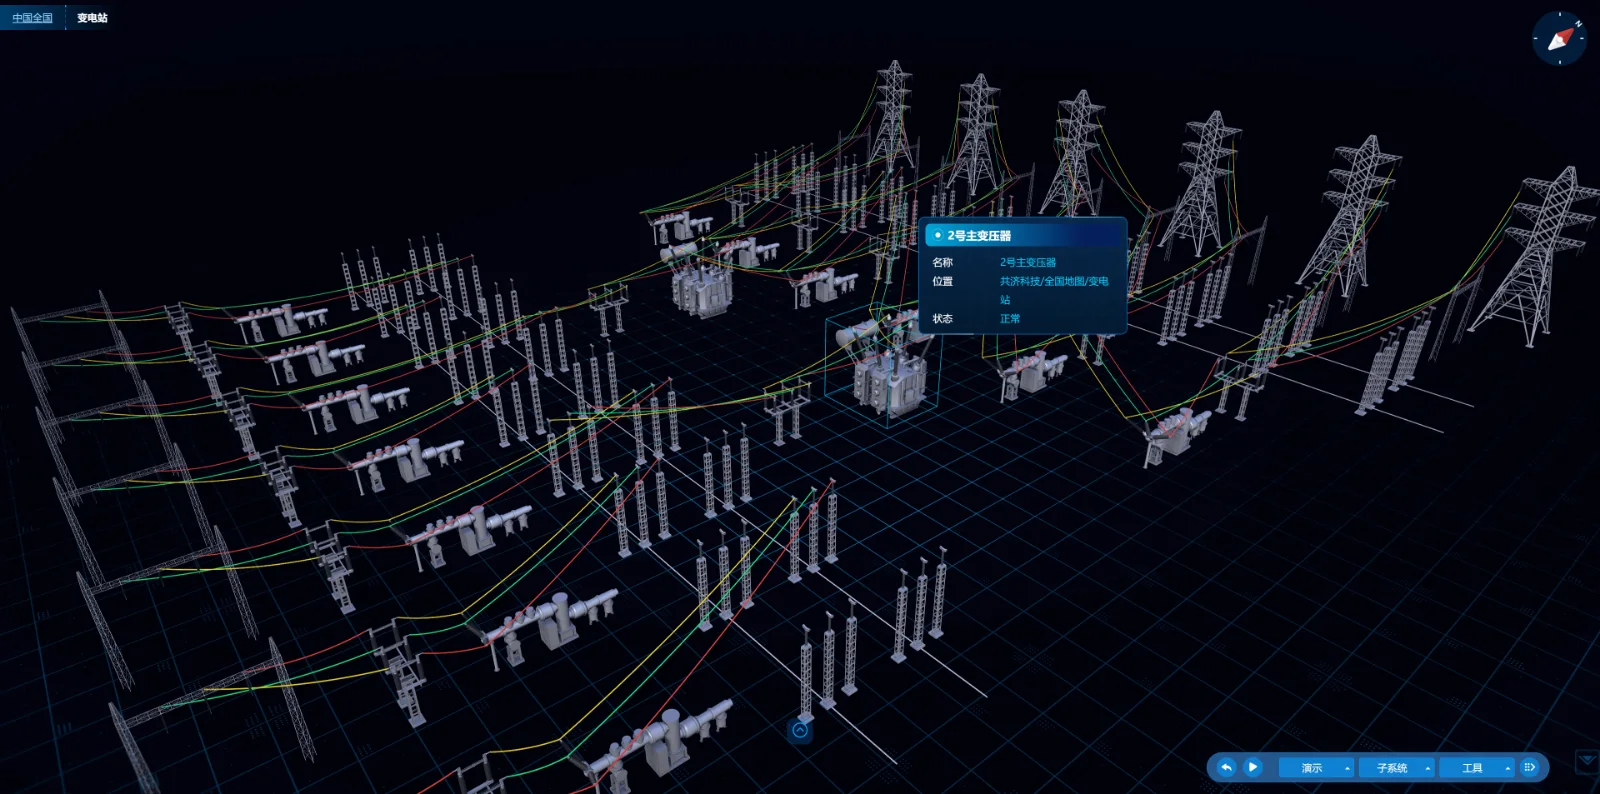Go to the 中国全国 breadcrumb link
The height and width of the screenshot is (794, 1600).
coord(32,18)
